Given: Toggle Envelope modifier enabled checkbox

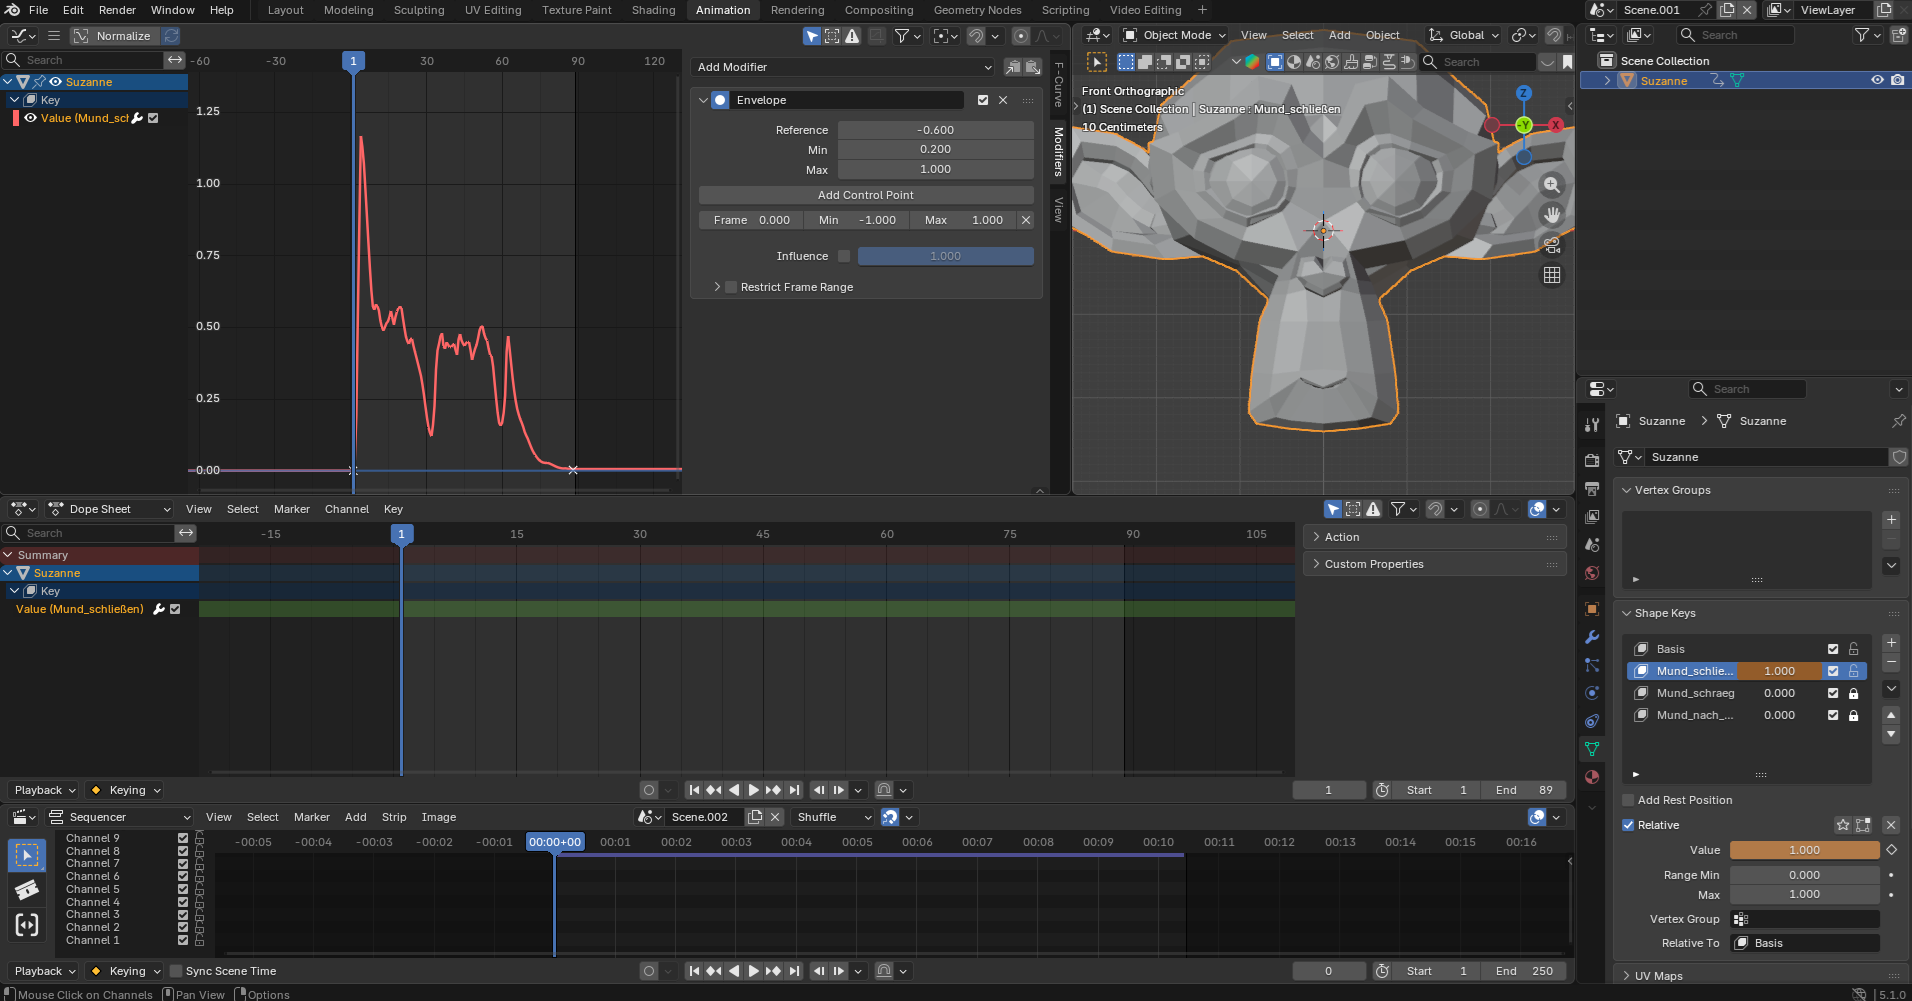Looking at the screenshot, I should 983,100.
